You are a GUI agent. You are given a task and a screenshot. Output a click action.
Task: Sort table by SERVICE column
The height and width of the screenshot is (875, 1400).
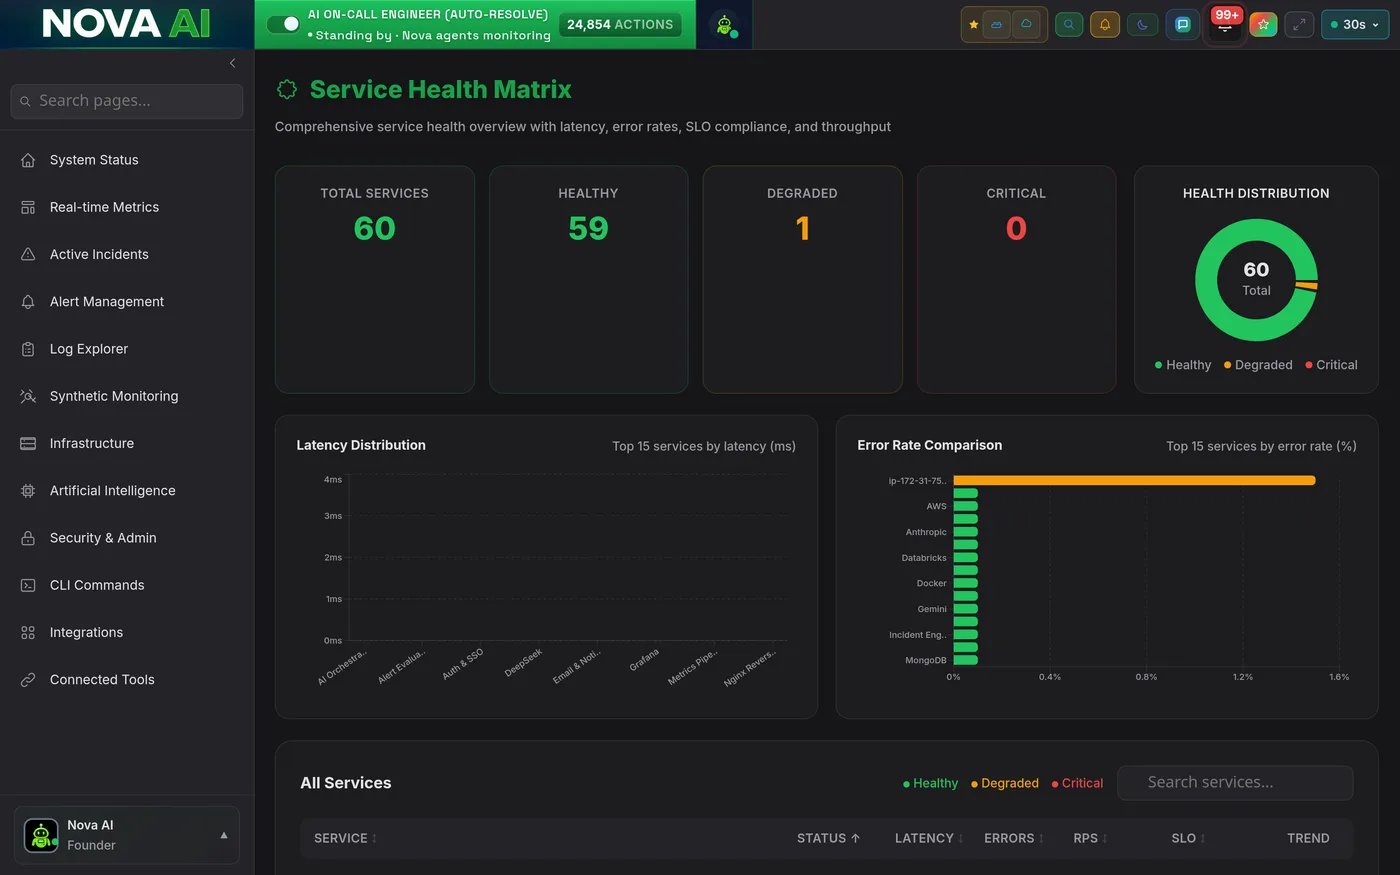coord(345,838)
